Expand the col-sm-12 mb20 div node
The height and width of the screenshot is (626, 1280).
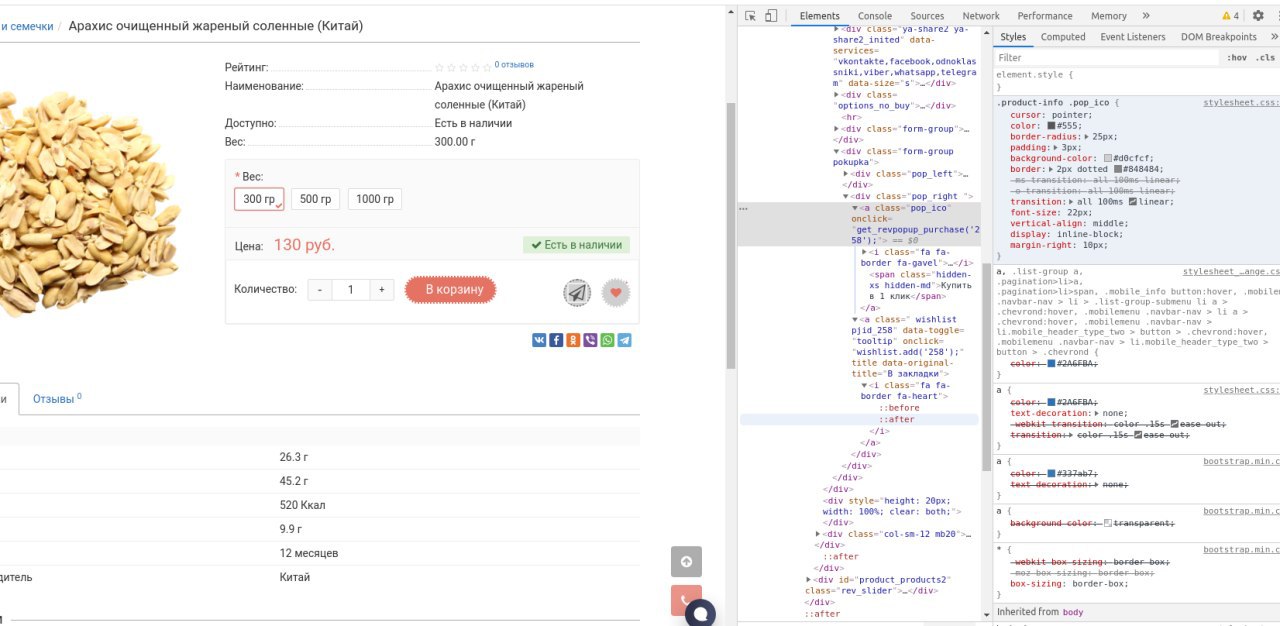pyautogui.click(x=819, y=534)
